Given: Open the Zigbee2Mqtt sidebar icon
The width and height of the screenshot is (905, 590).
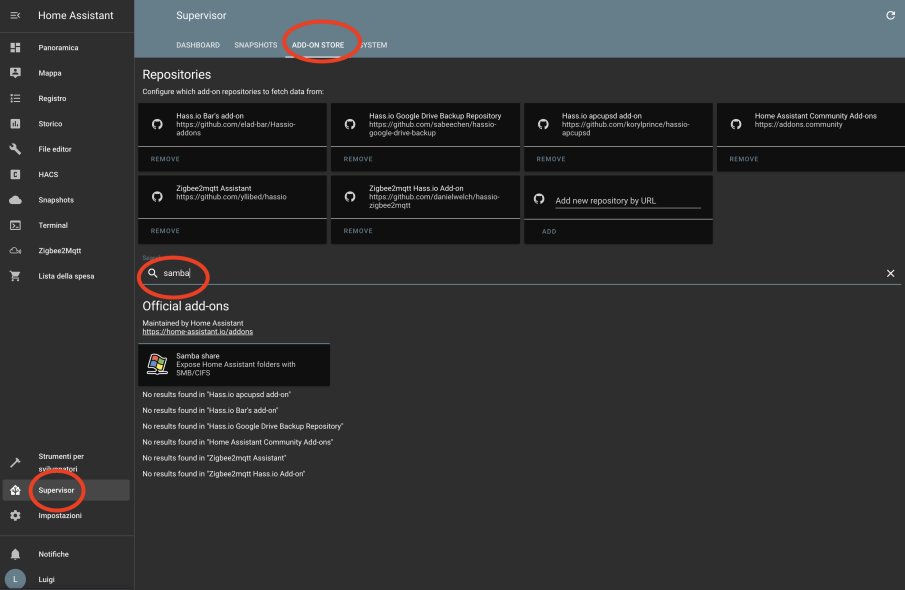Looking at the screenshot, I should [16, 251].
